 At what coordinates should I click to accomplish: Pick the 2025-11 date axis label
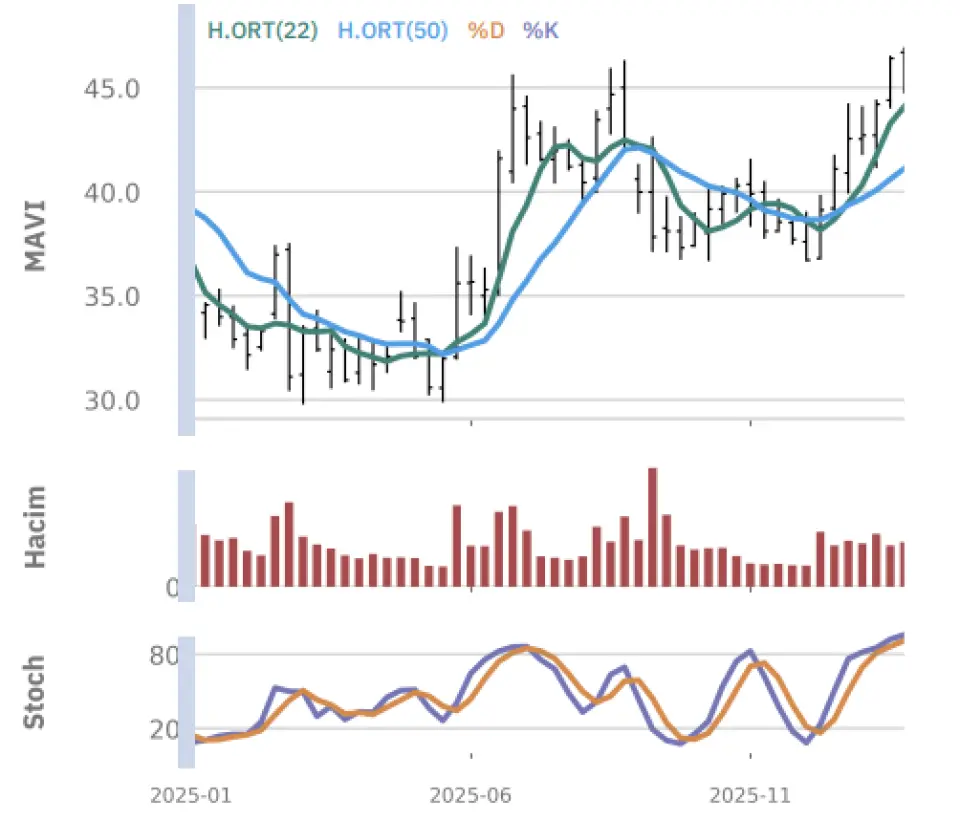(750, 797)
